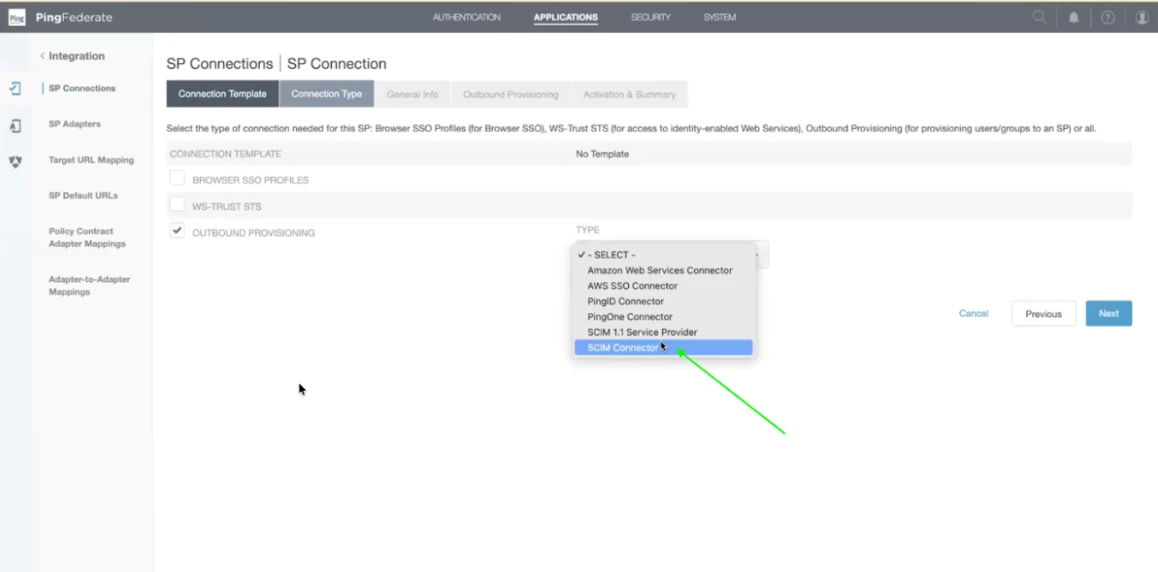Image resolution: width=1158 pixels, height=572 pixels.
Task: Switch to Outbound Provisioning tab
Action: pyautogui.click(x=510, y=94)
